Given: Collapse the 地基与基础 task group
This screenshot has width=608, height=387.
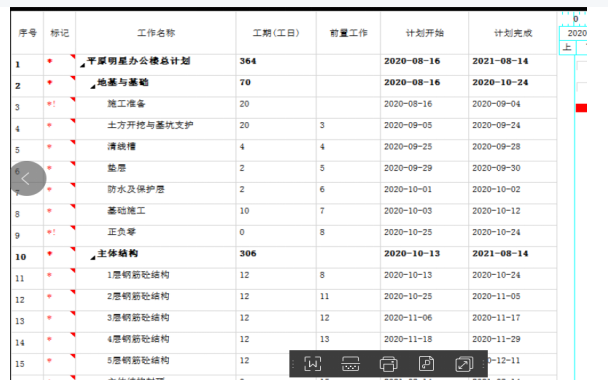Looking at the screenshot, I should [x=92, y=86].
